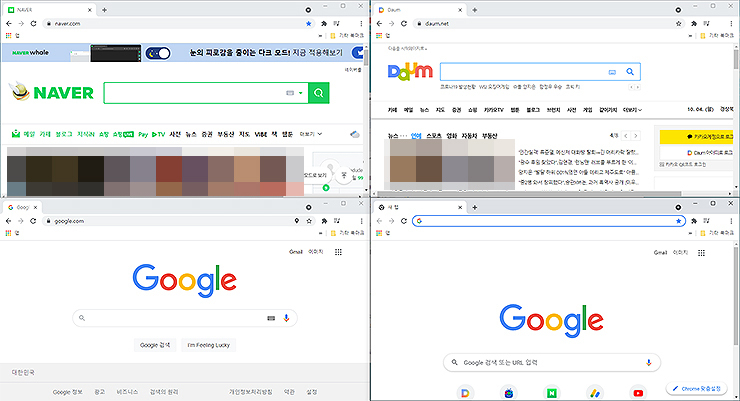Open the Naver shortcut on new tab page
The height and width of the screenshot is (401, 740).
(x=552, y=393)
